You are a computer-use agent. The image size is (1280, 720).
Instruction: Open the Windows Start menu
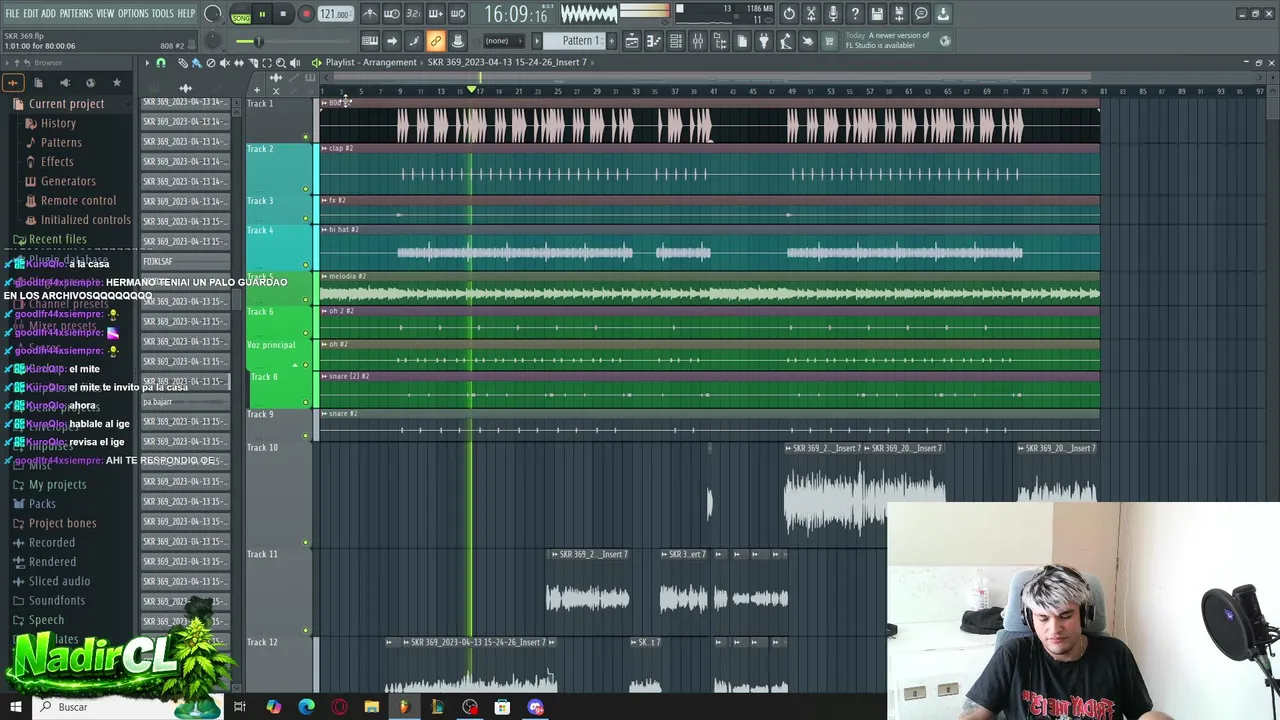tap(17, 707)
